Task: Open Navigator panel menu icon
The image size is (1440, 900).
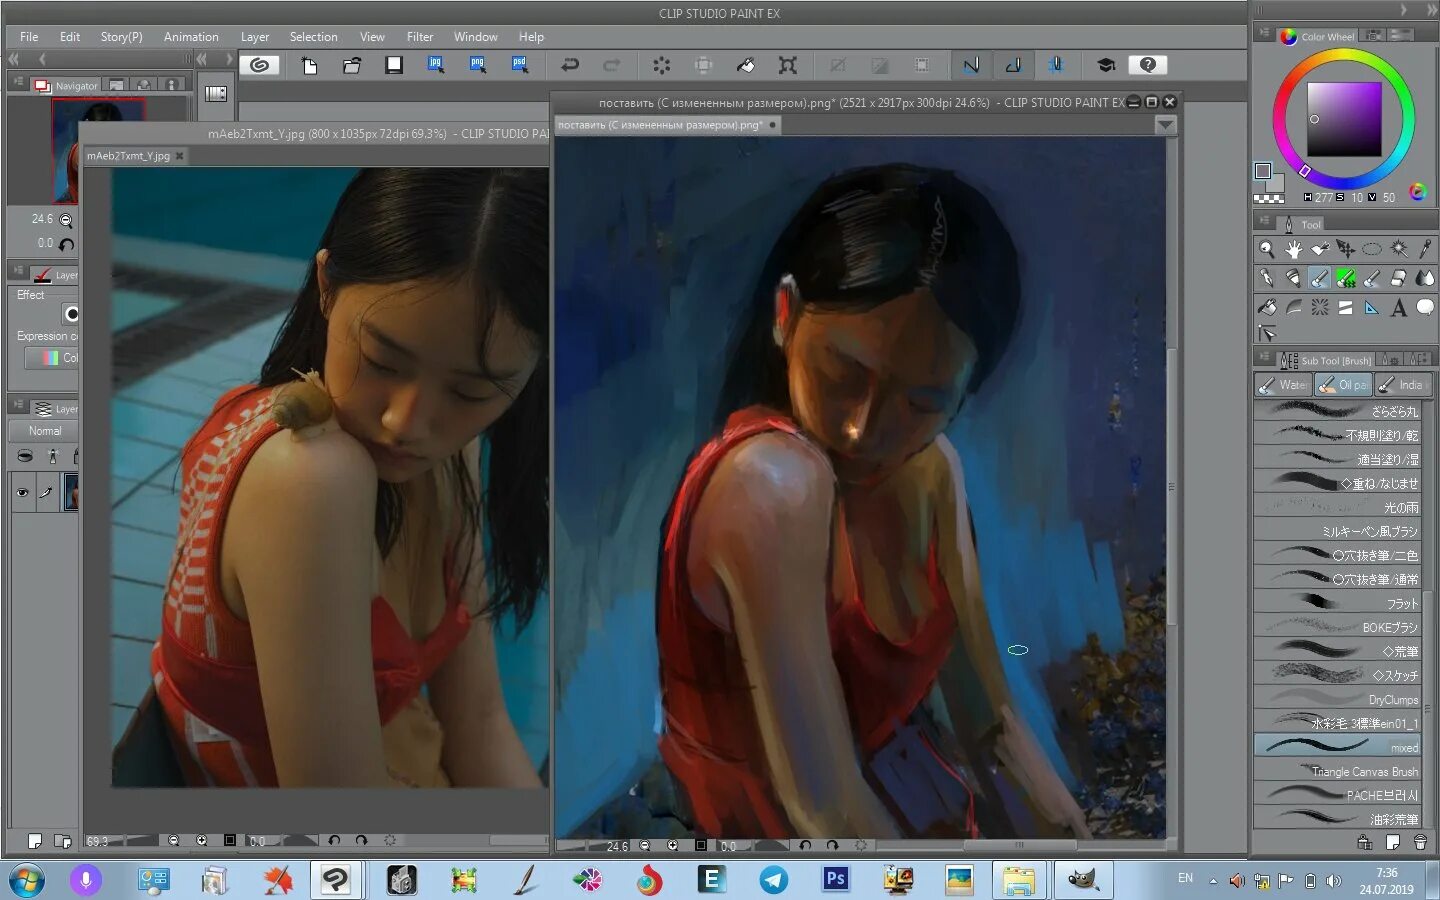Action: [x=18, y=83]
